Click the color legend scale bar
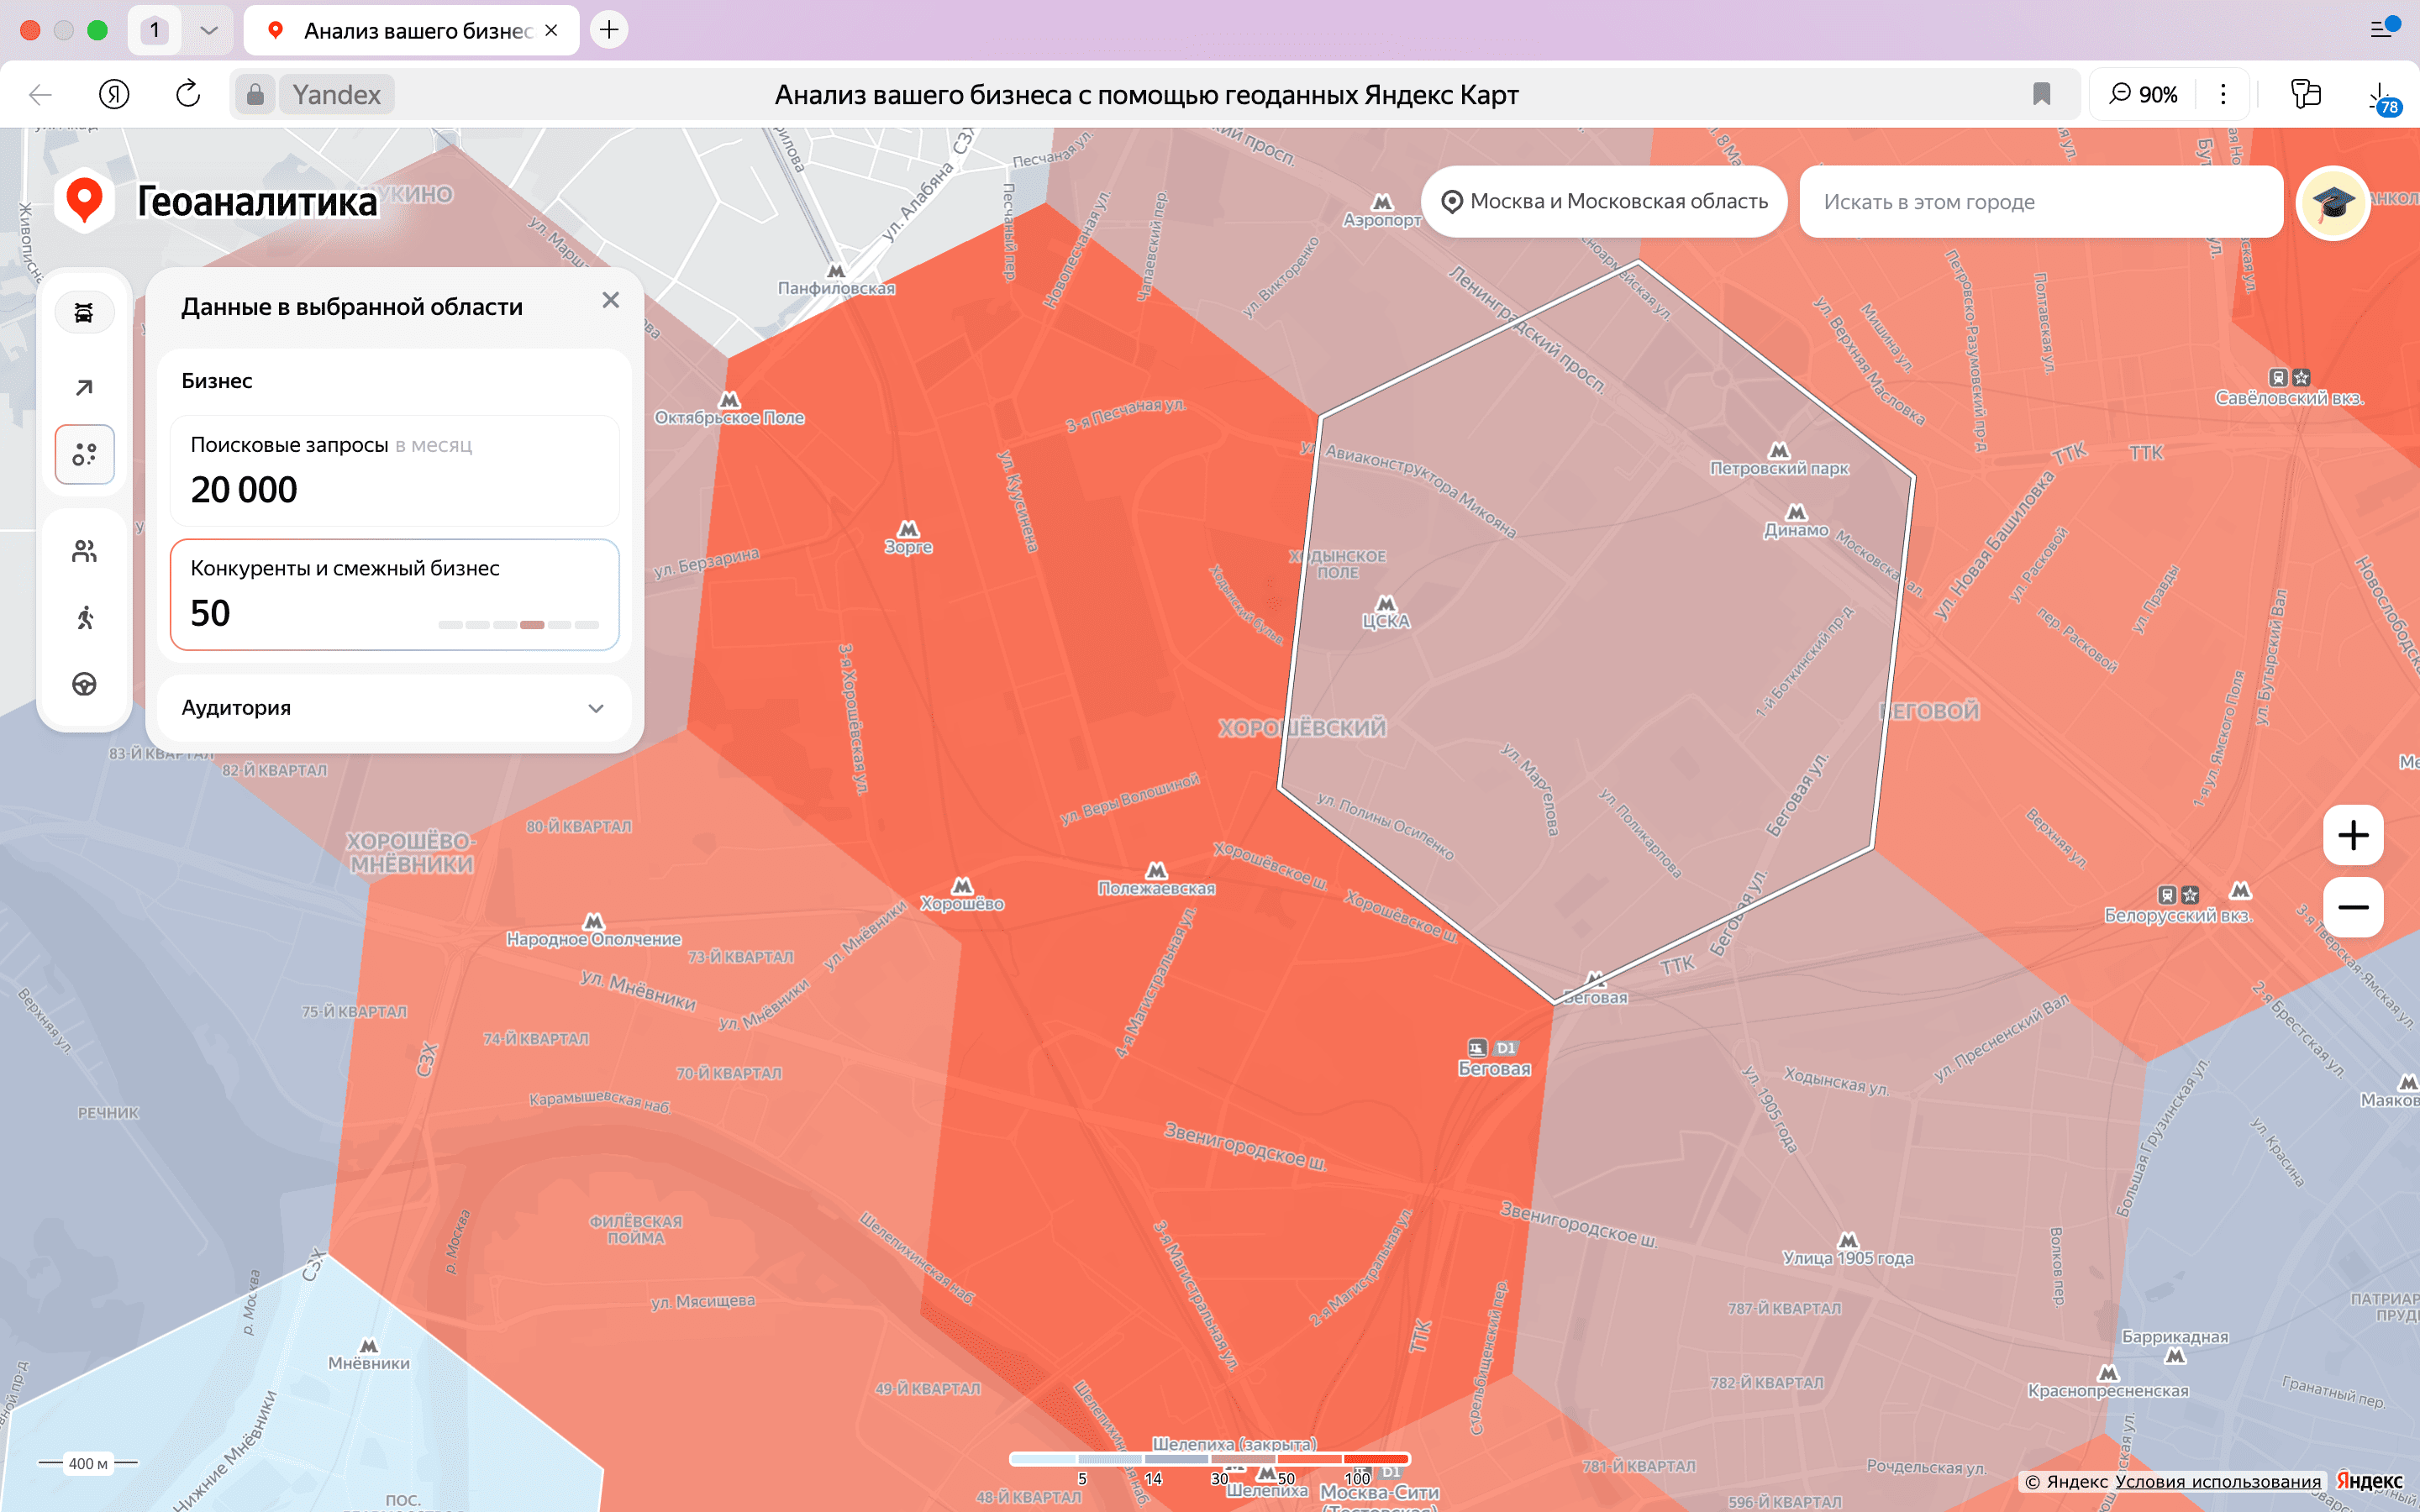Screen dimensions: 2420x1512 point(1209,1459)
